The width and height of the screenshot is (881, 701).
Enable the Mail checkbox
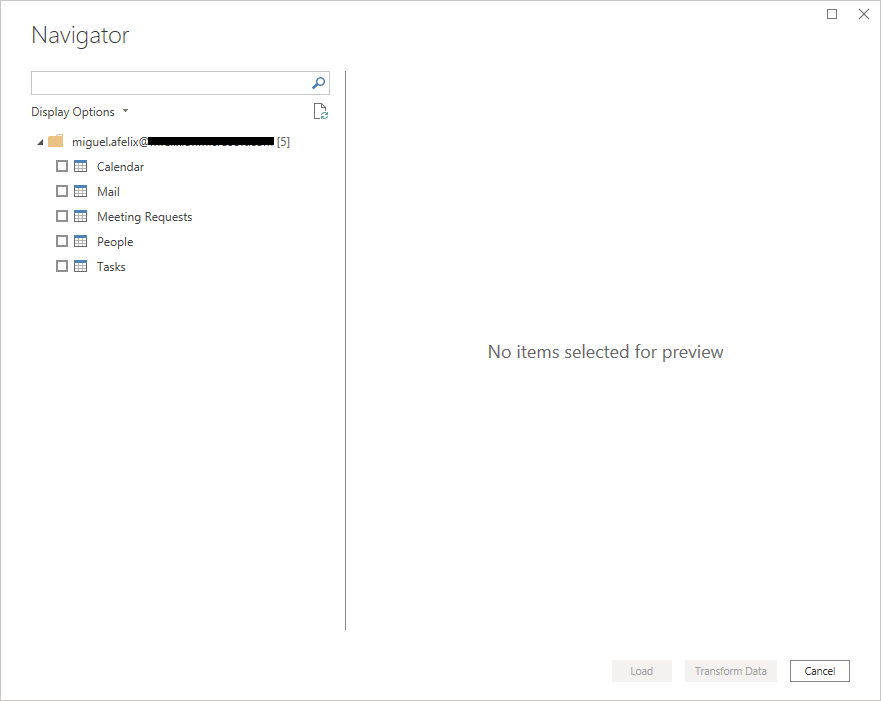(62, 191)
